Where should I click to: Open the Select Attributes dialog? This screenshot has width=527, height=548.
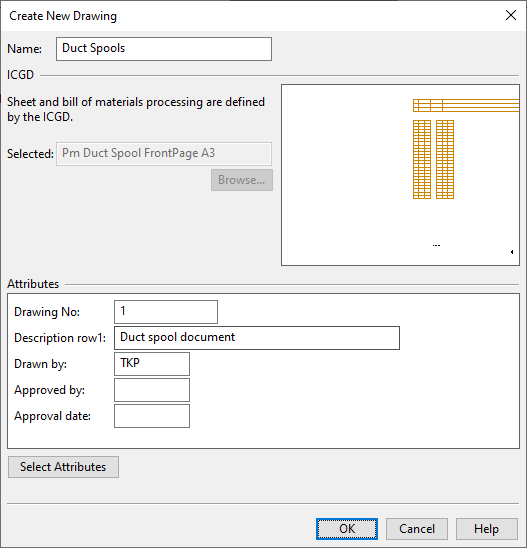pyautogui.click(x=63, y=467)
